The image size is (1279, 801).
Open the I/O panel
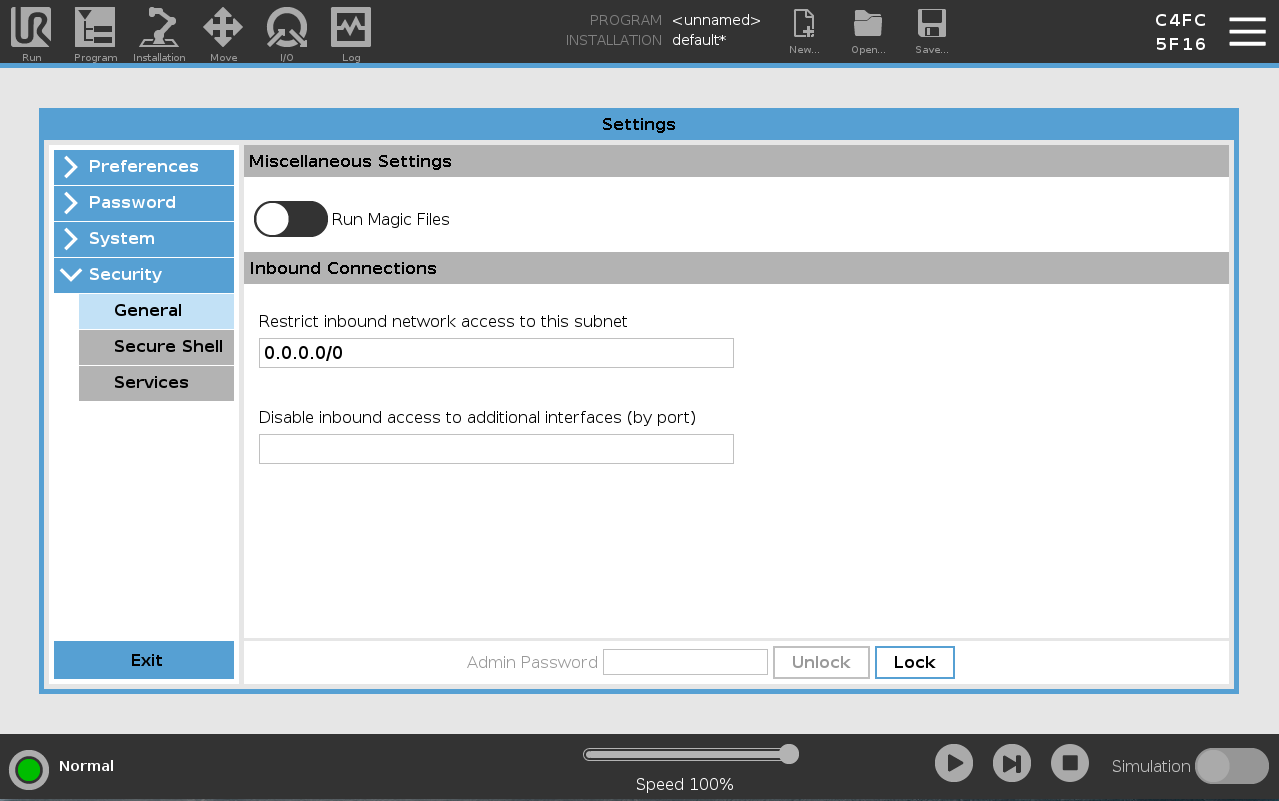pyautogui.click(x=287, y=32)
